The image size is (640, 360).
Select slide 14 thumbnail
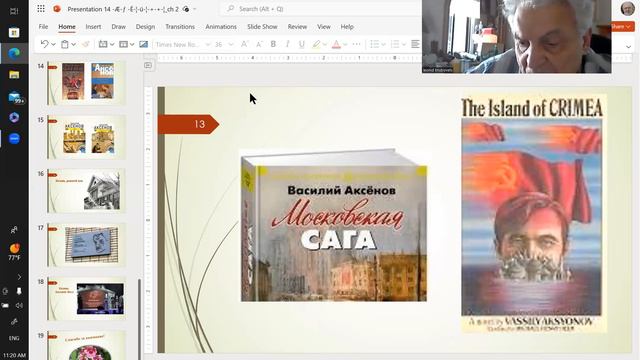[87, 83]
